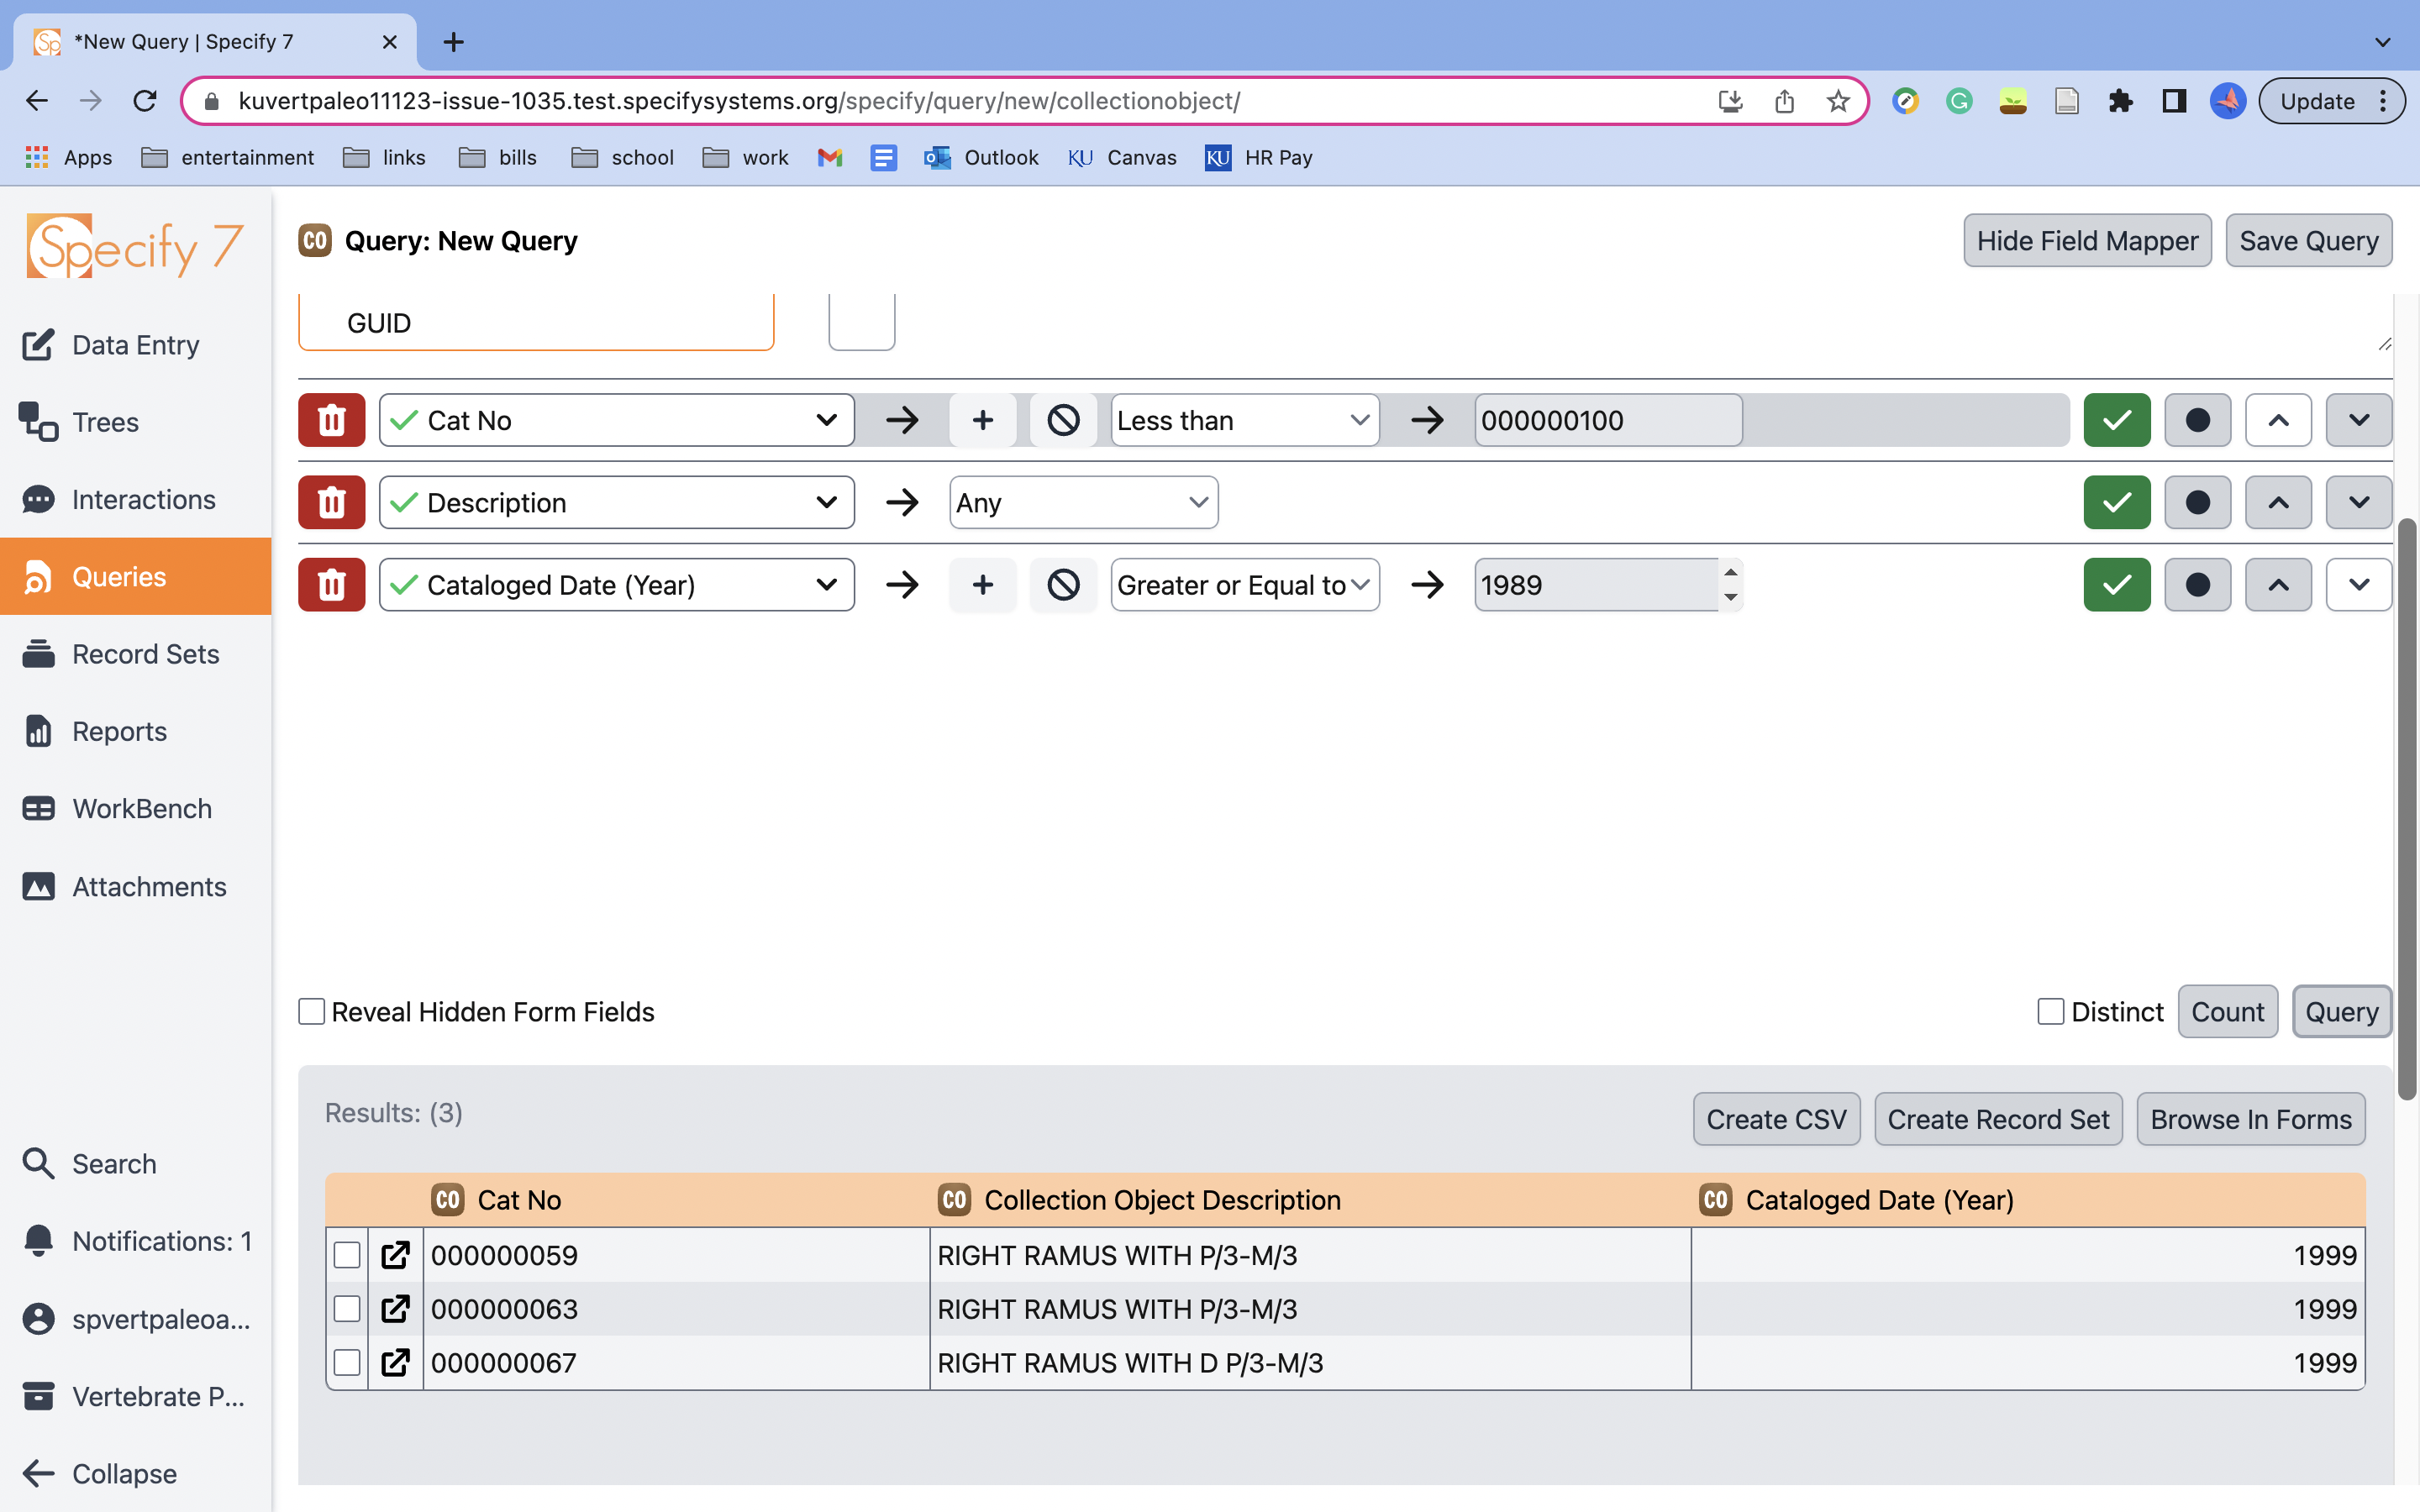
Task: Change the Any operator for Description
Action: pos(1083,502)
